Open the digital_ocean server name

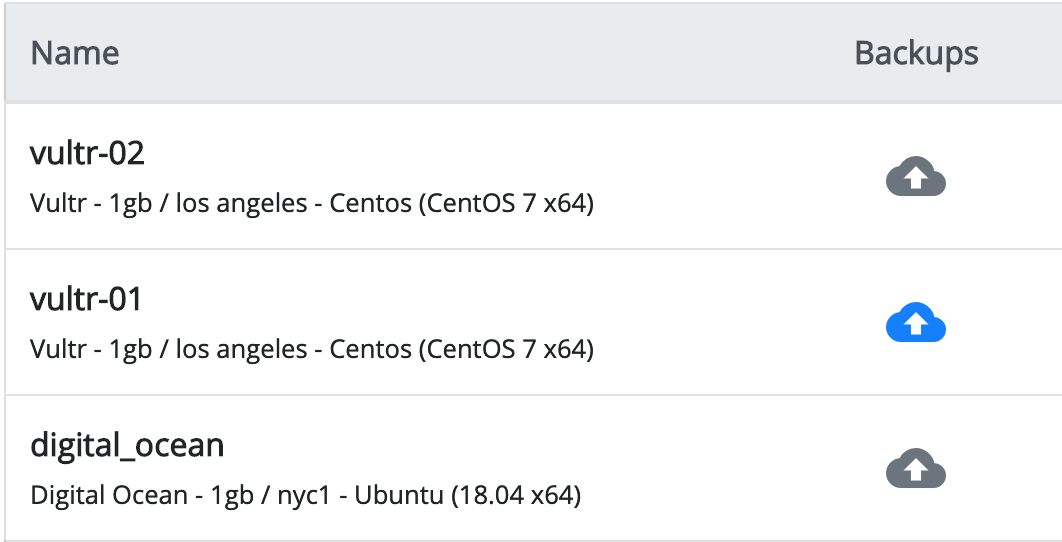pos(127,446)
